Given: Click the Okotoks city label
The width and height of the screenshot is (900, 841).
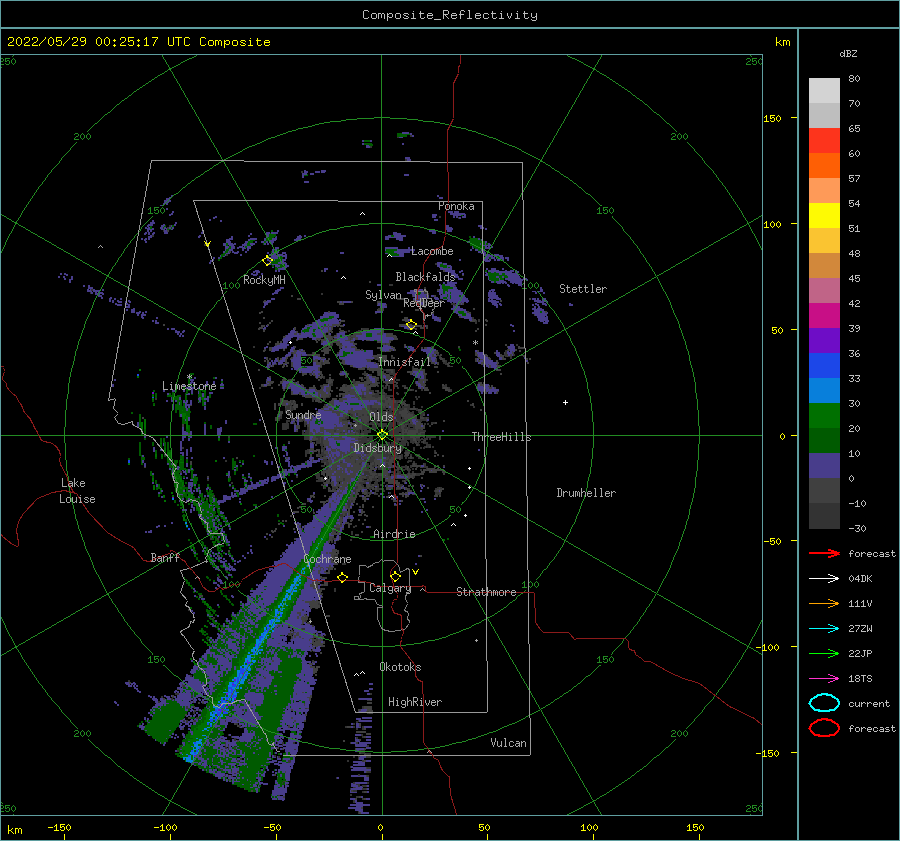Looking at the screenshot, I should click(x=400, y=667).
